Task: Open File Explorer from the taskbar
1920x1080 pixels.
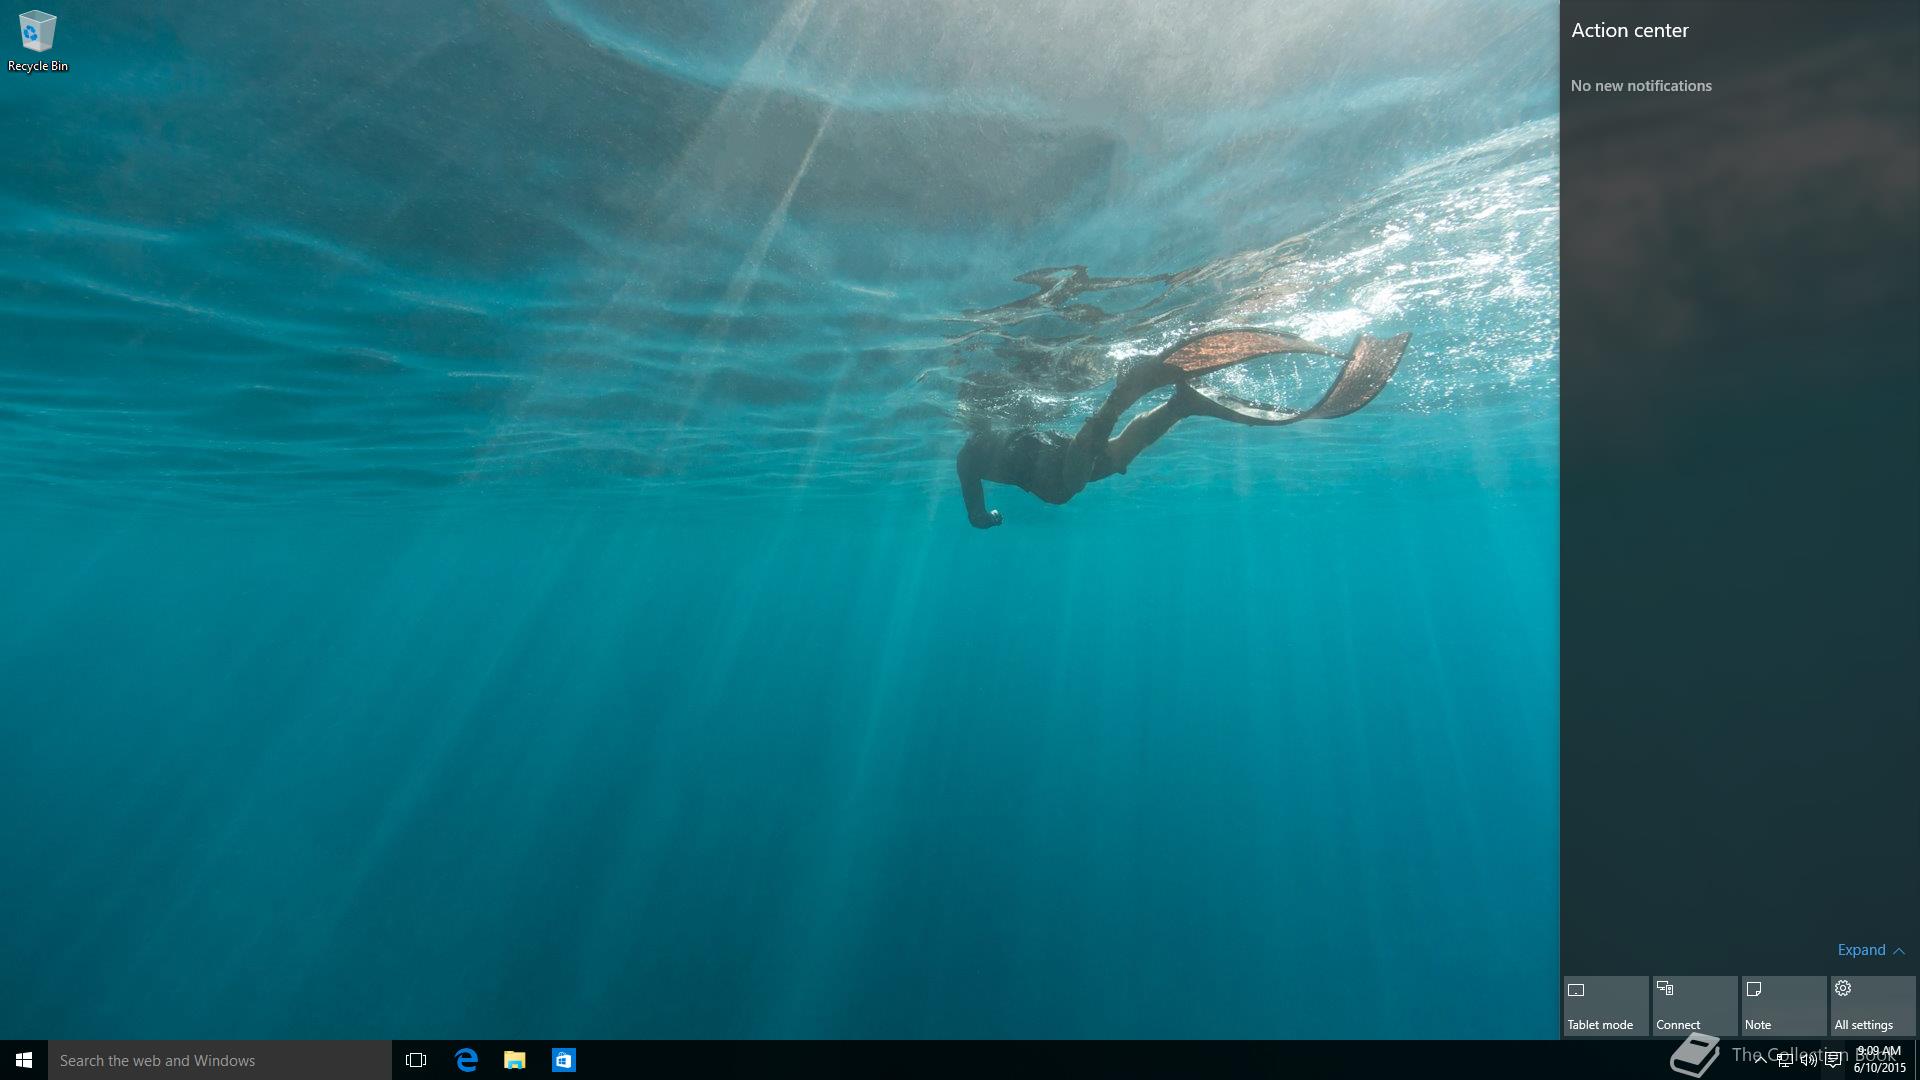Action: 515,1060
